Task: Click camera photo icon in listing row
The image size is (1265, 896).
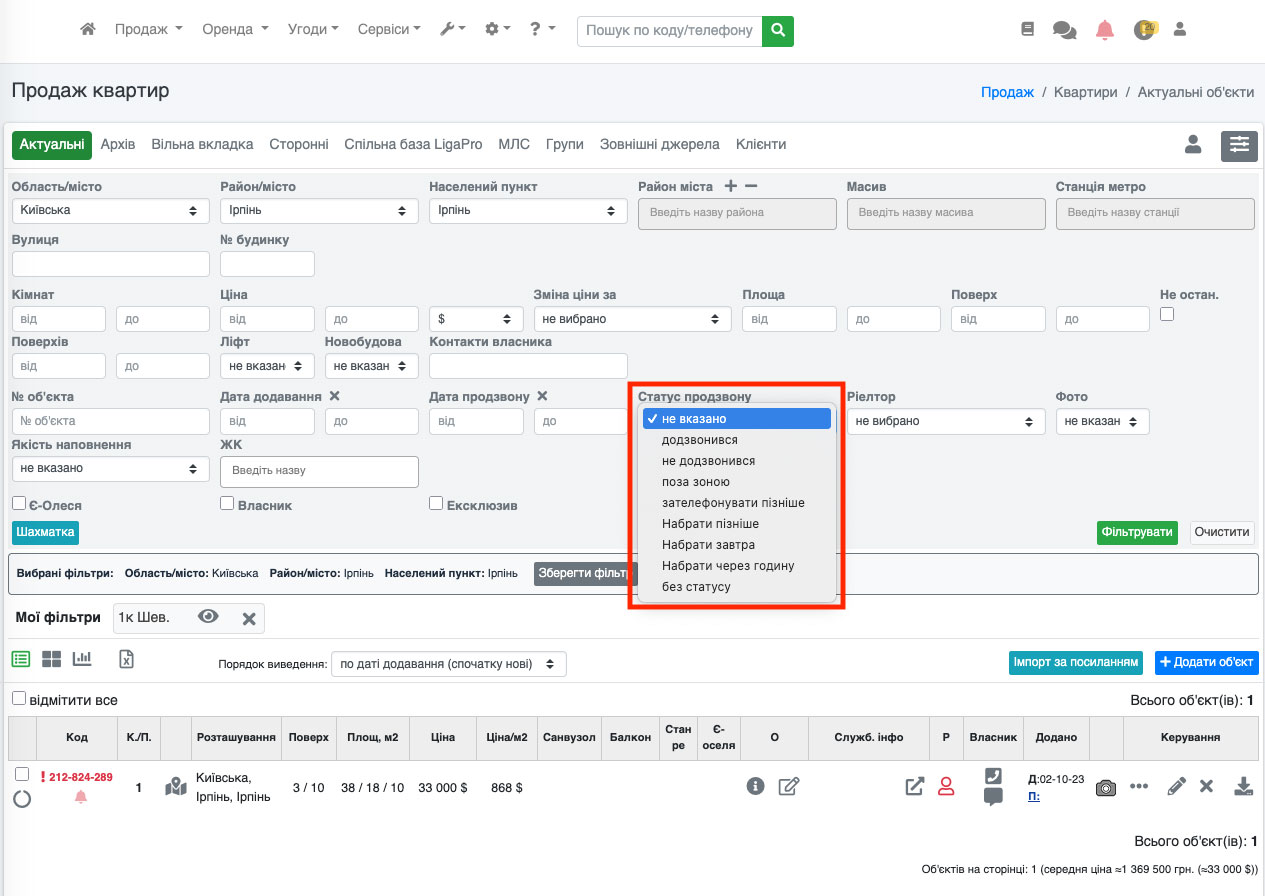Action: click(x=1105, y=787)
